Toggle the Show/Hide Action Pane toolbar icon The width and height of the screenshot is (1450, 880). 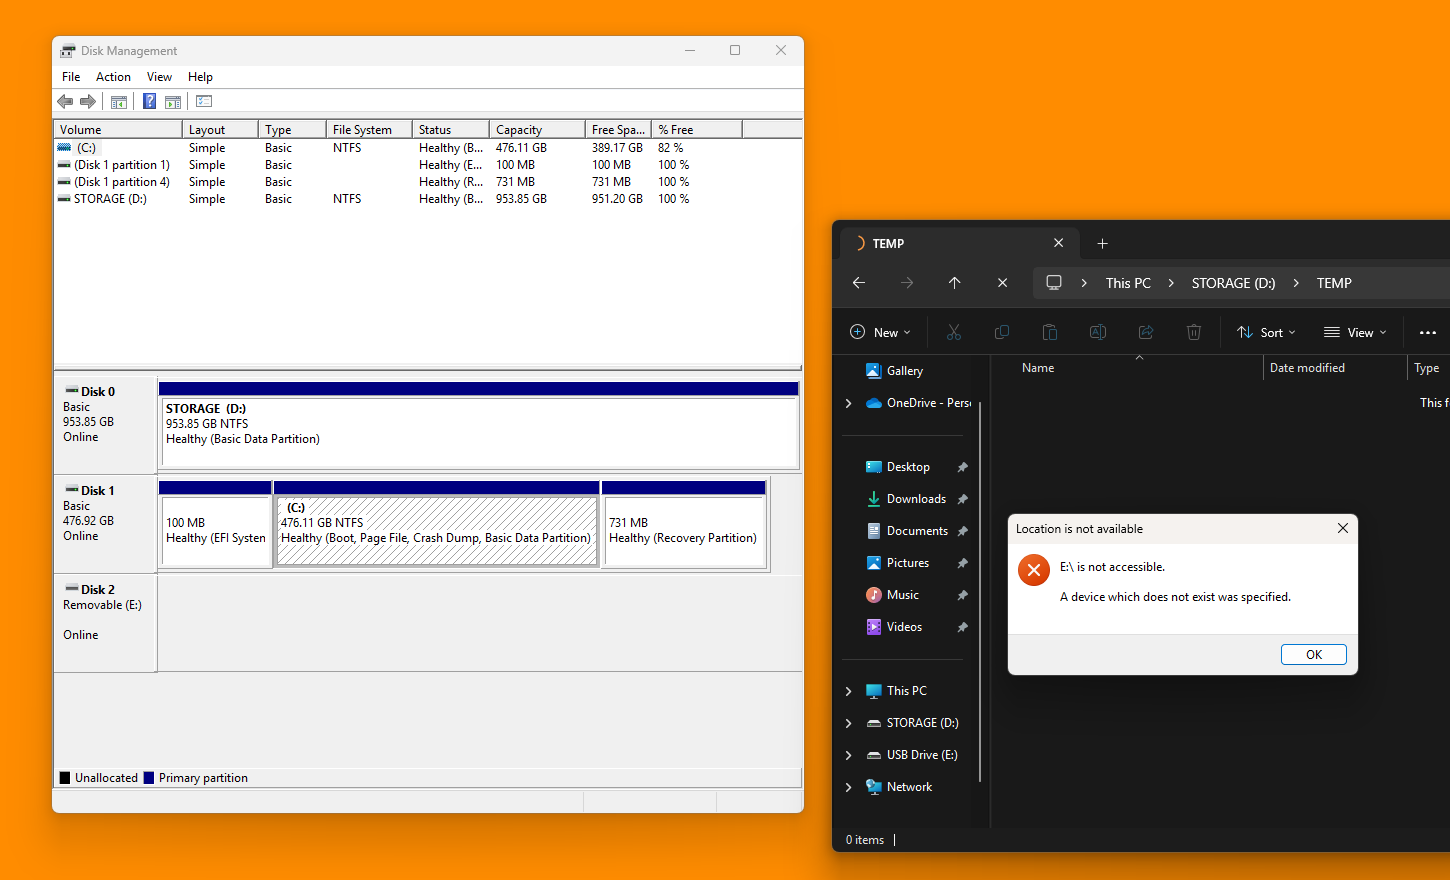pyautogui.click(x=173, y=101)
